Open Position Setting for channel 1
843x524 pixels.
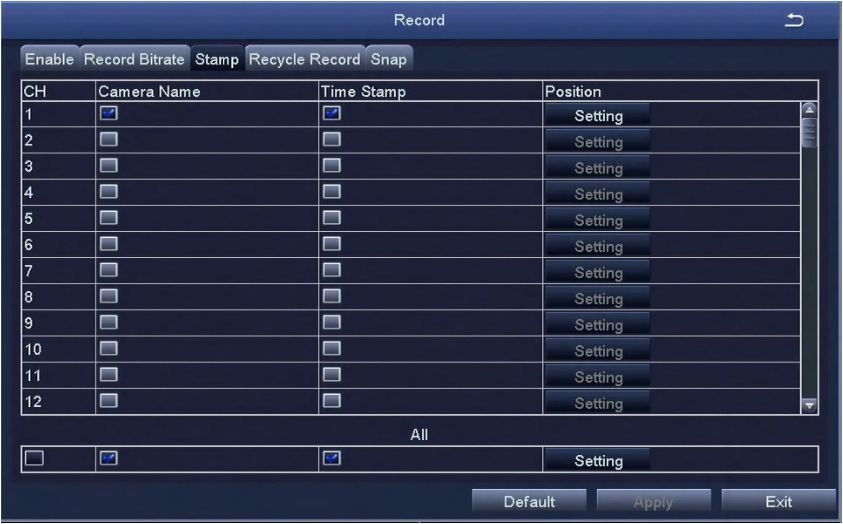tap(598, 116)
